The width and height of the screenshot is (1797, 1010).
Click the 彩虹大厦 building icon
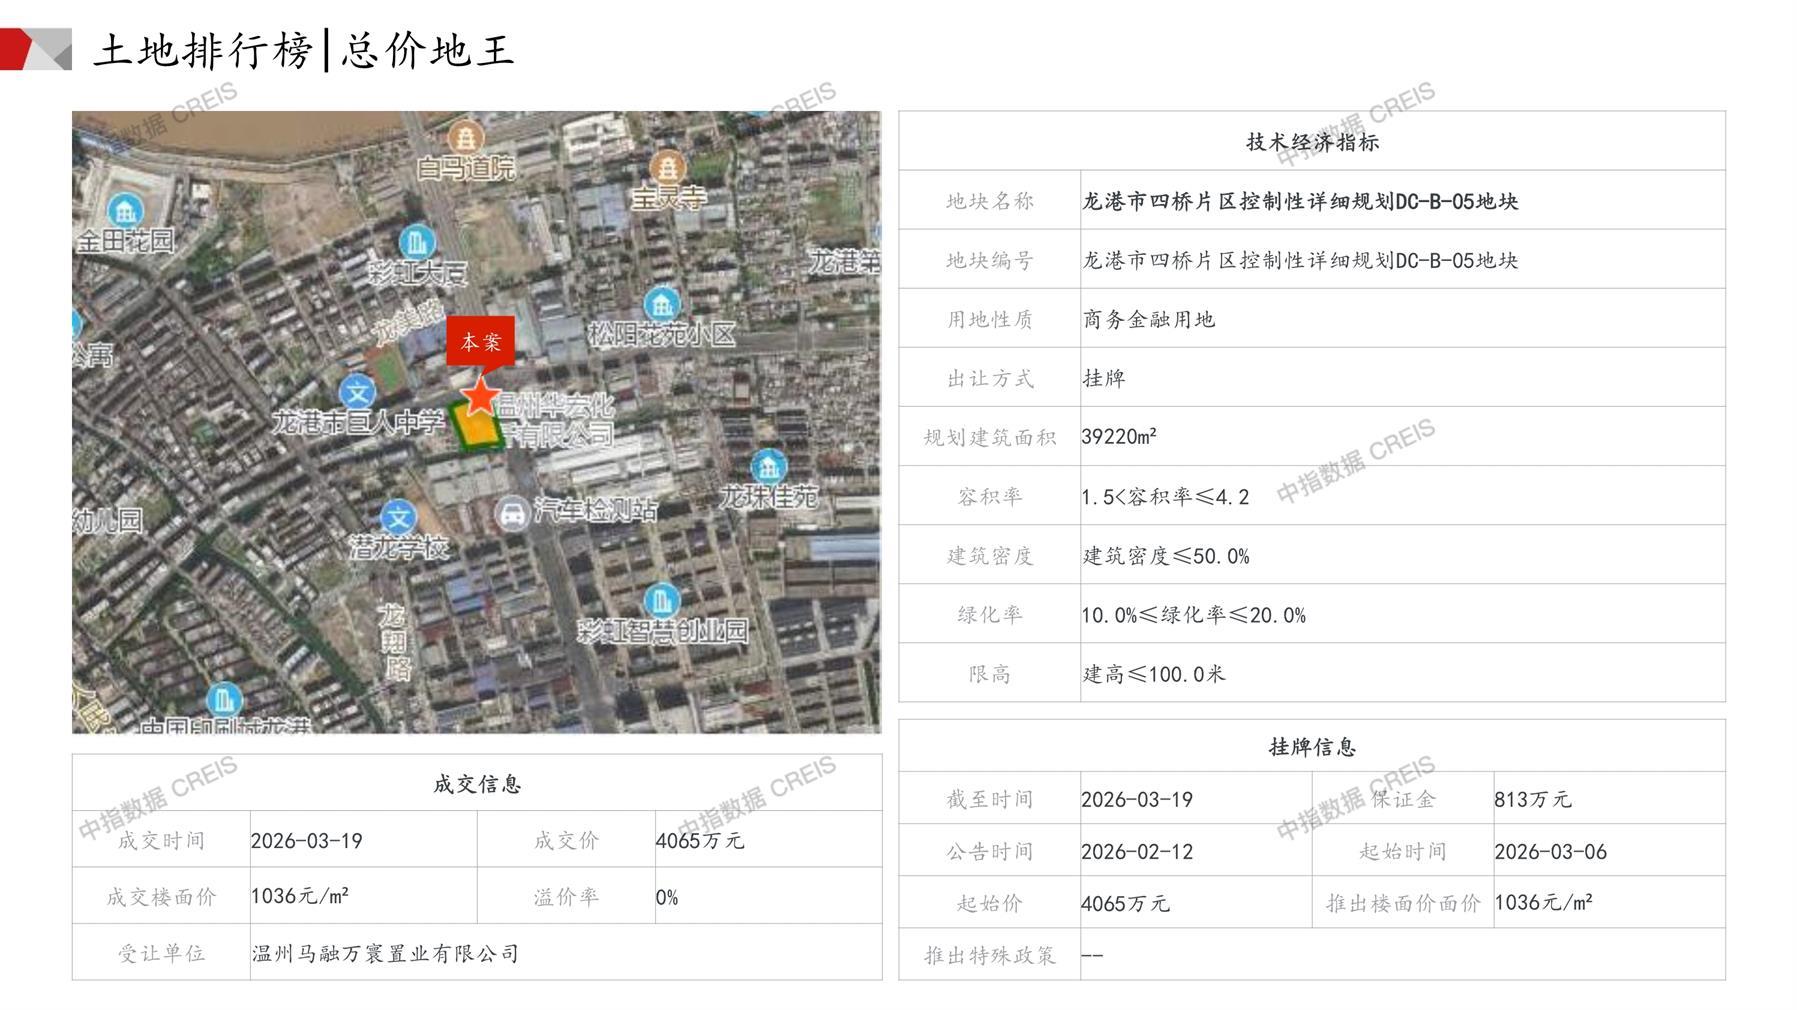[417, 242]
